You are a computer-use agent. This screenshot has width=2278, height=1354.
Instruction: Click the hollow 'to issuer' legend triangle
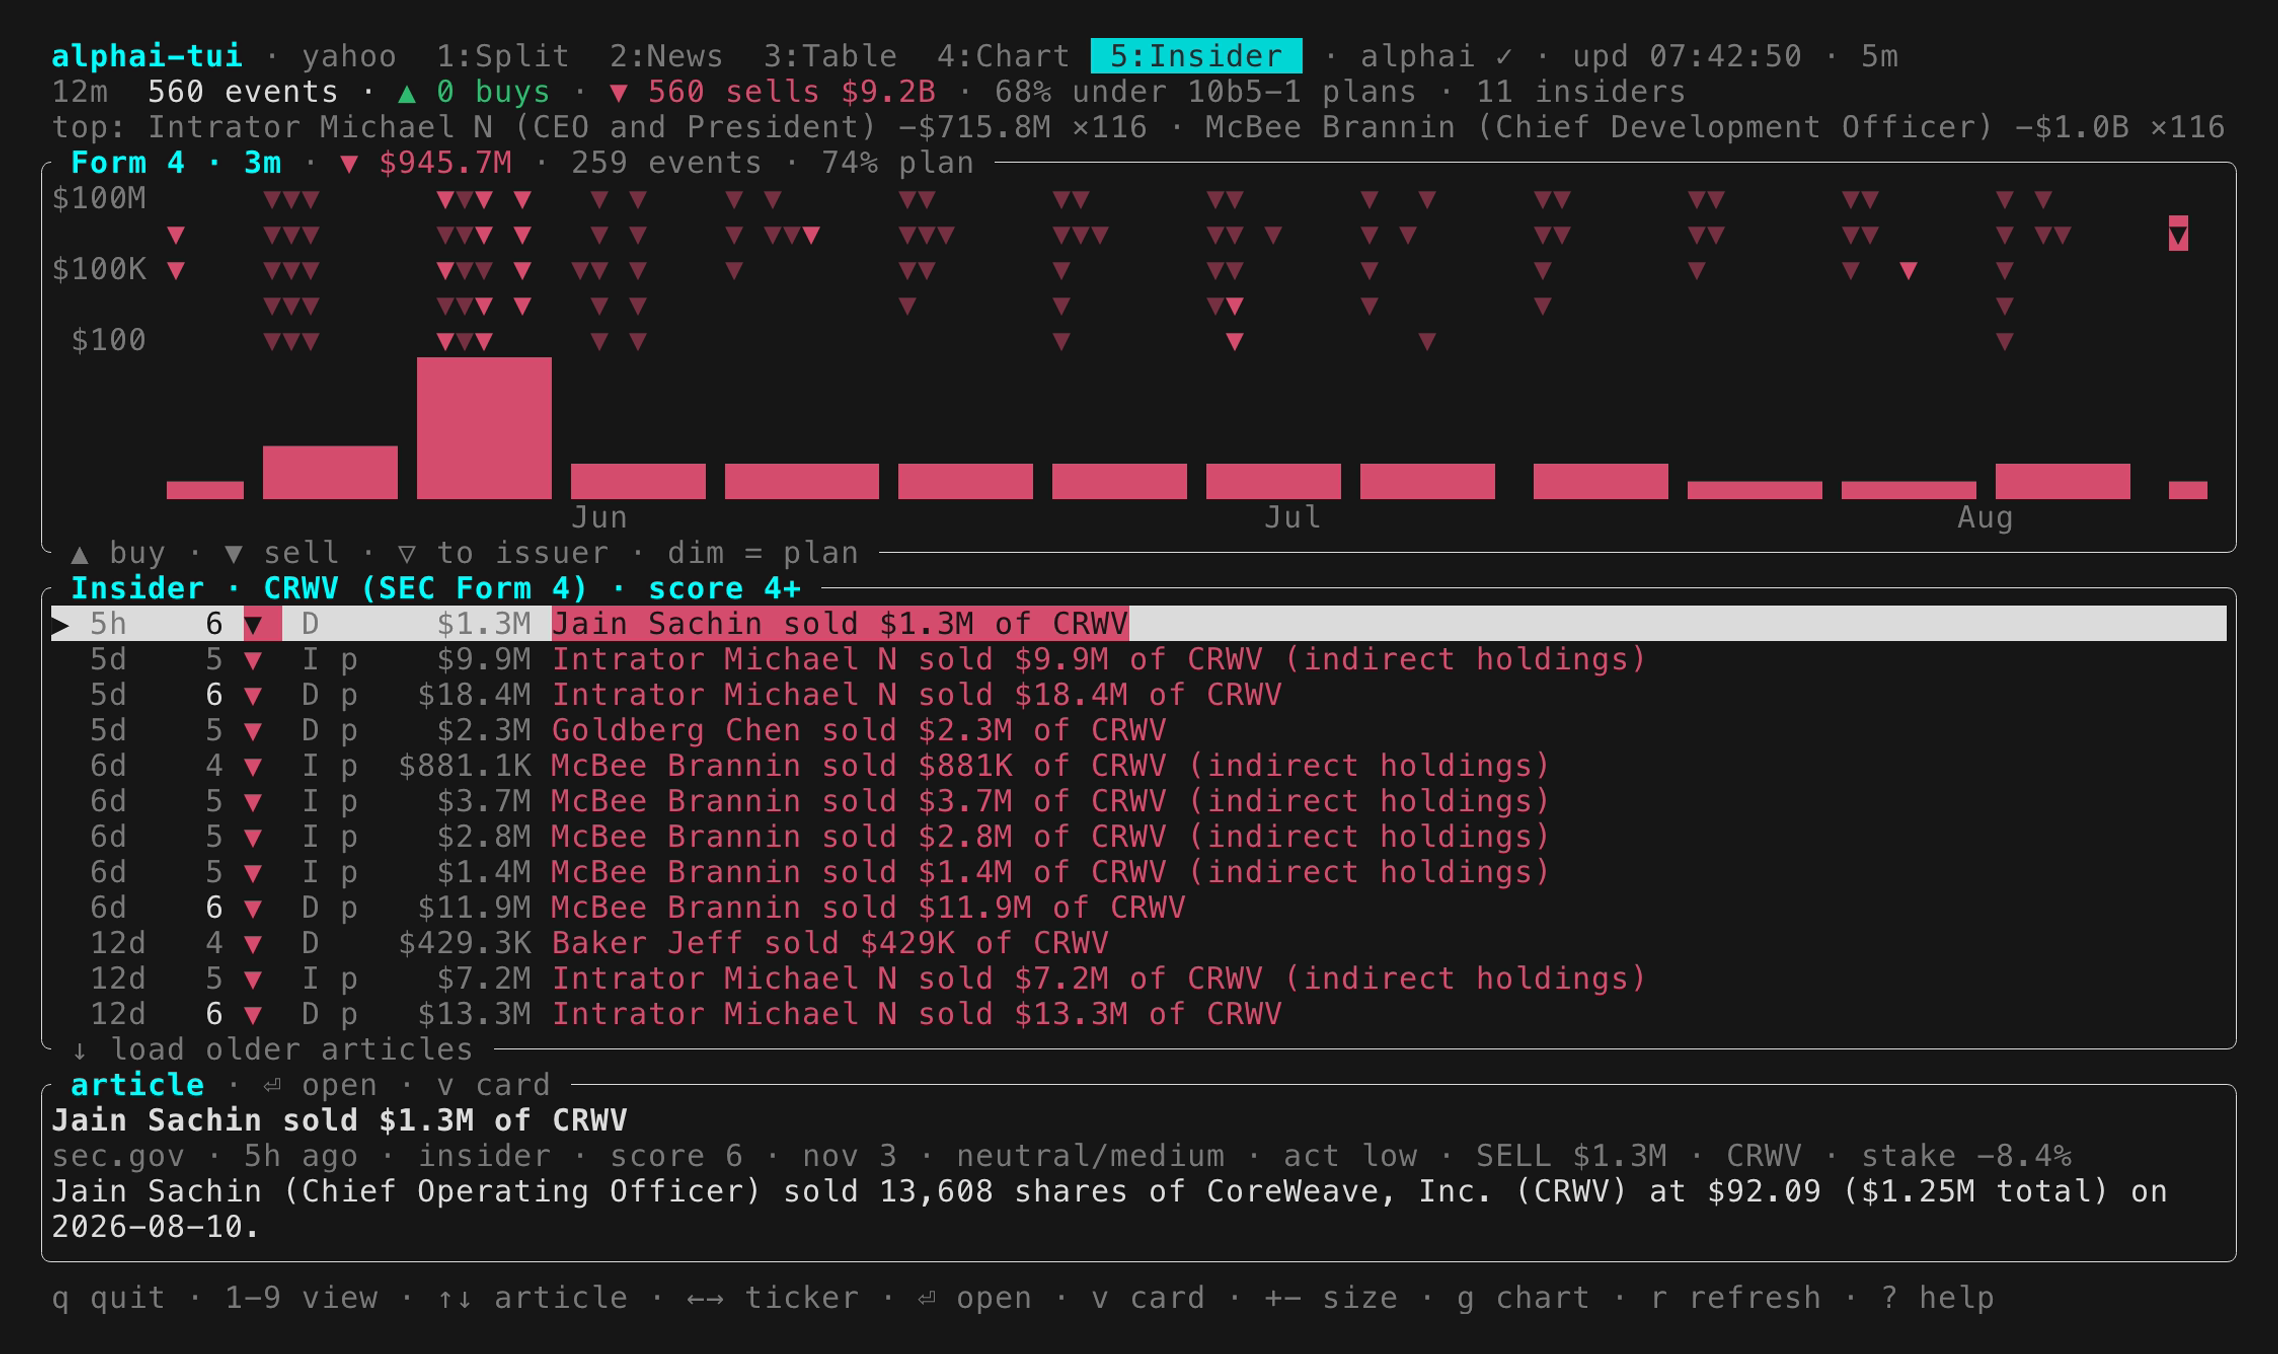tap(407, 554)
